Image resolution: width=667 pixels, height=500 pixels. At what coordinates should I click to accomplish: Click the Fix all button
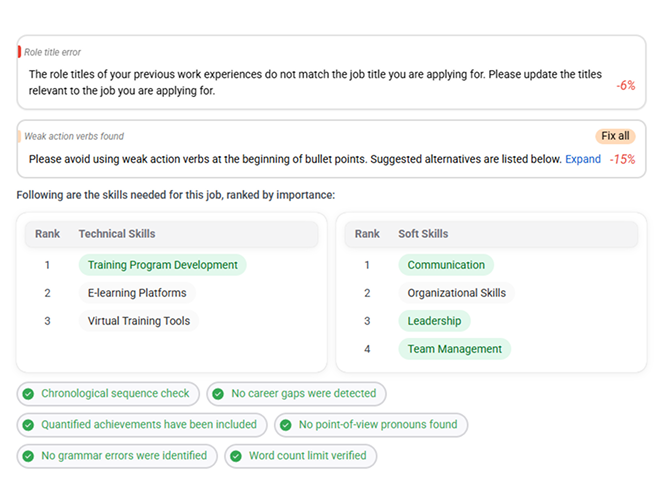(x=615, y=136)
